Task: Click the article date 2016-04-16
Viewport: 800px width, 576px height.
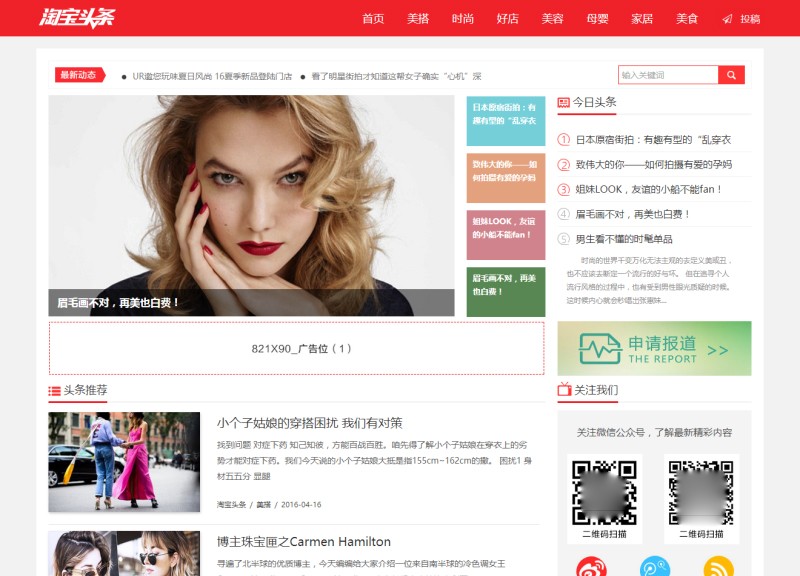Action: 301,505
